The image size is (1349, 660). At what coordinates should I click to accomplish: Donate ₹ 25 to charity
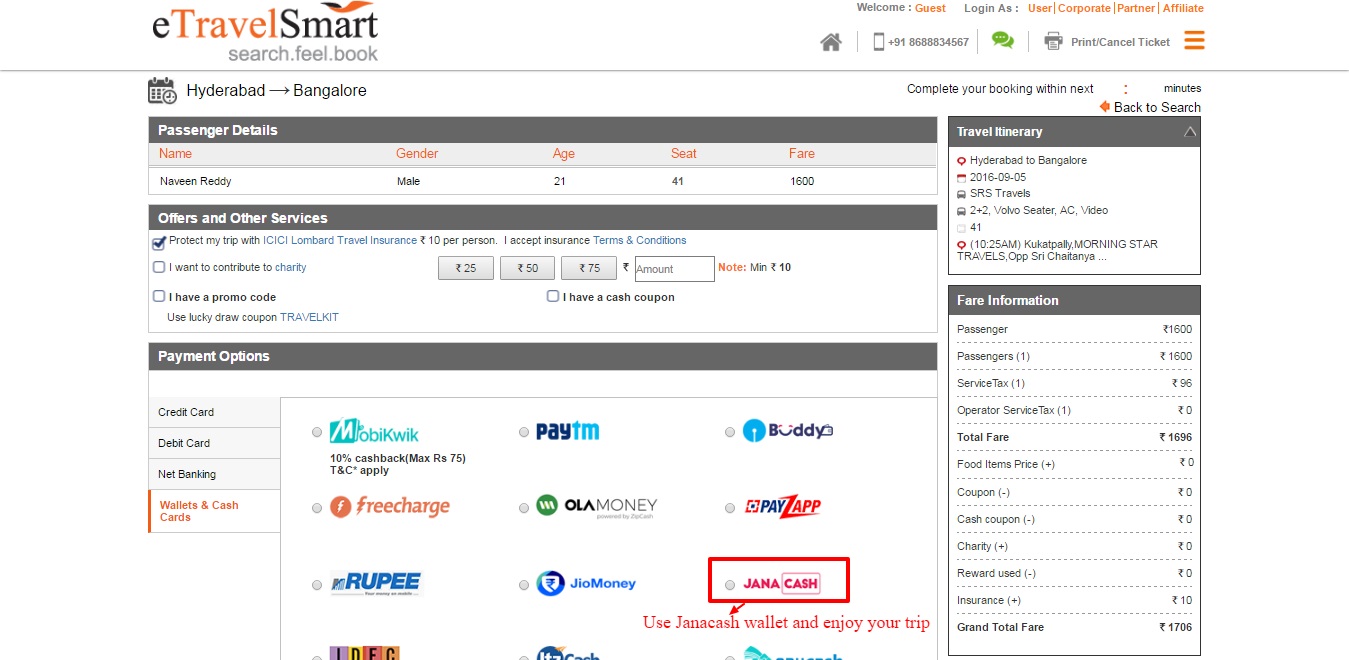click(466, 268)
